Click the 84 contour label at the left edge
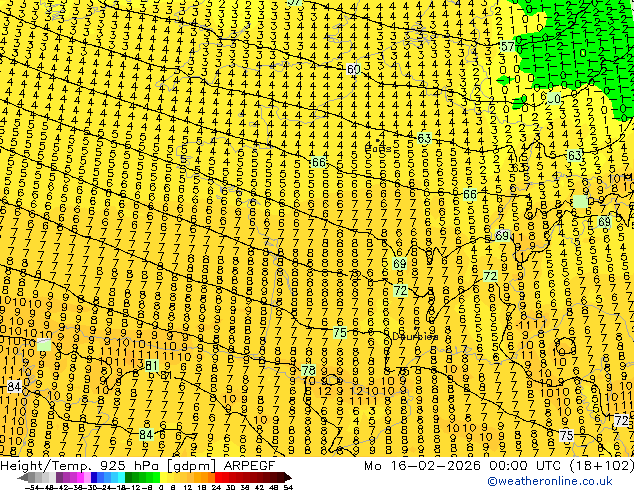 [x=14, y=387]
